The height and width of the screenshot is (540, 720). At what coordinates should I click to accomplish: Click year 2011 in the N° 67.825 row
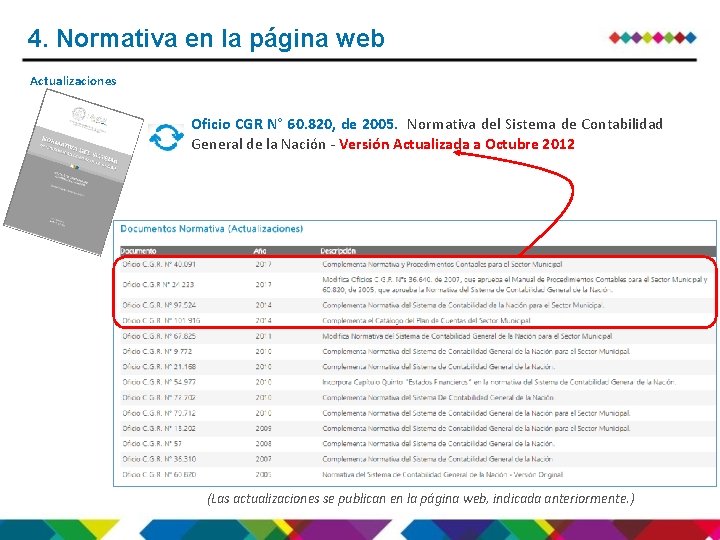tap(263, 336)
